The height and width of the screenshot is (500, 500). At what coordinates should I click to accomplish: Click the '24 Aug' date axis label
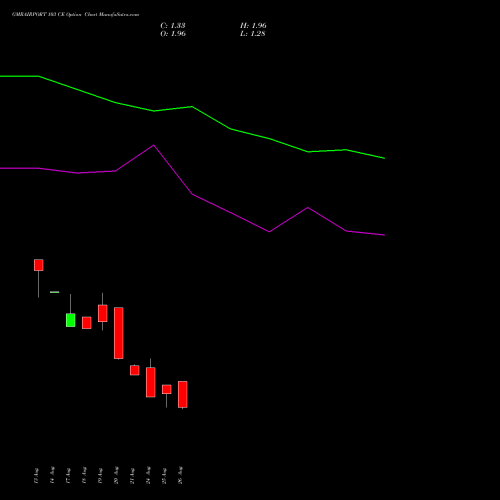click(148, 476)
